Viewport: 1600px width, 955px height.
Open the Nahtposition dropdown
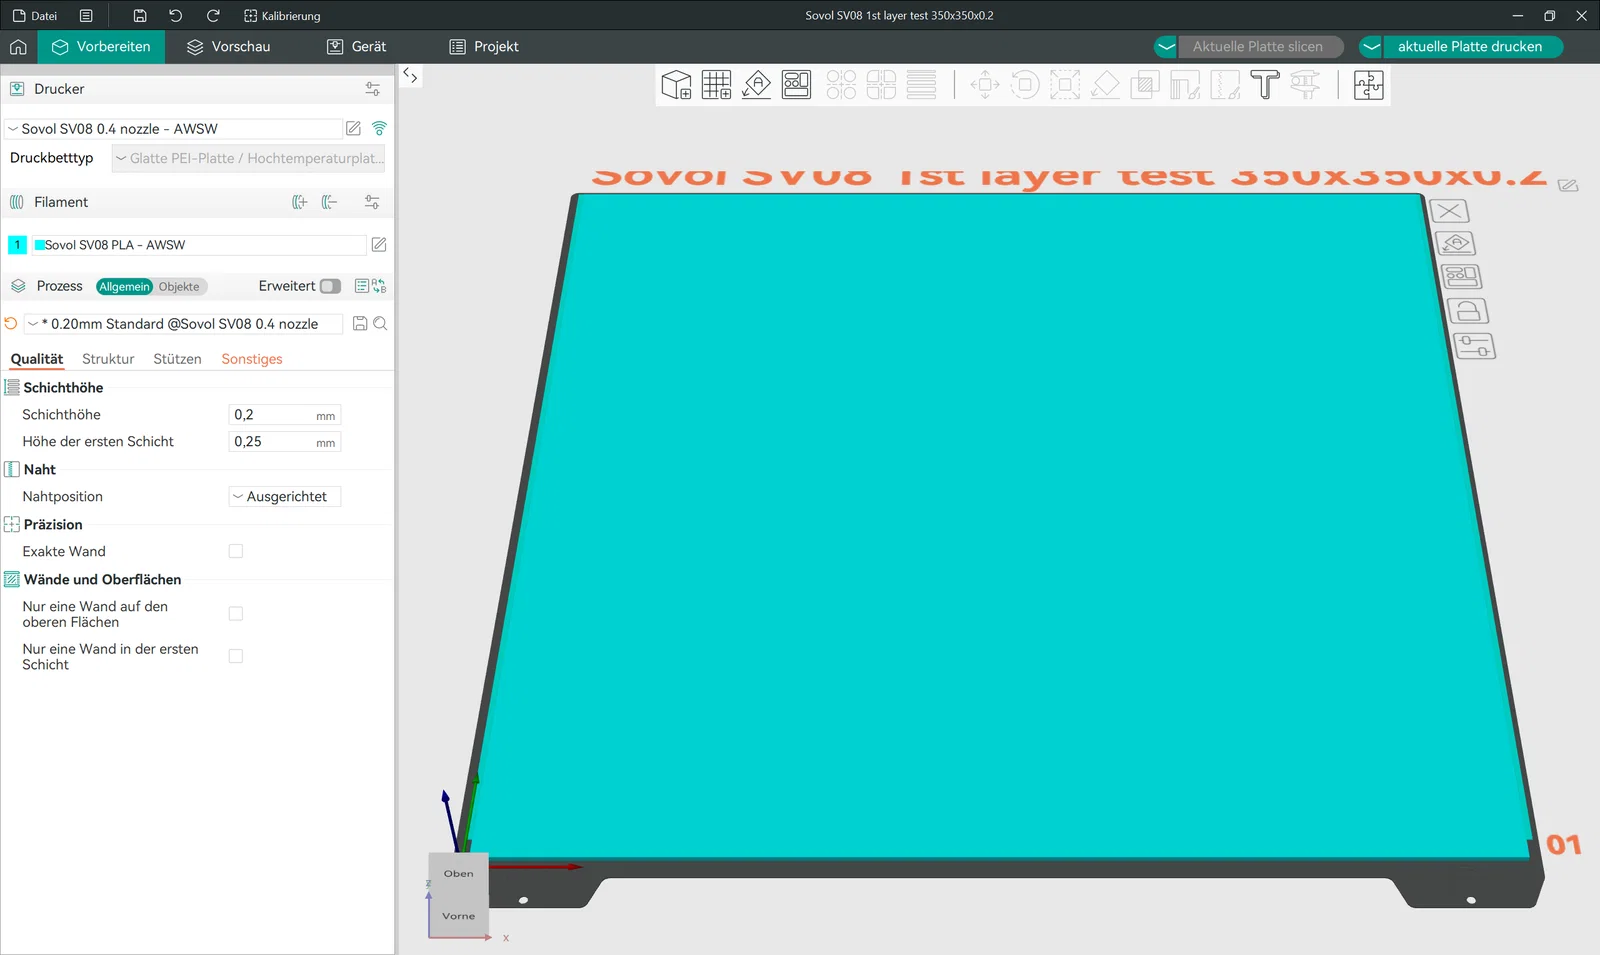click(x=285, y=497)
